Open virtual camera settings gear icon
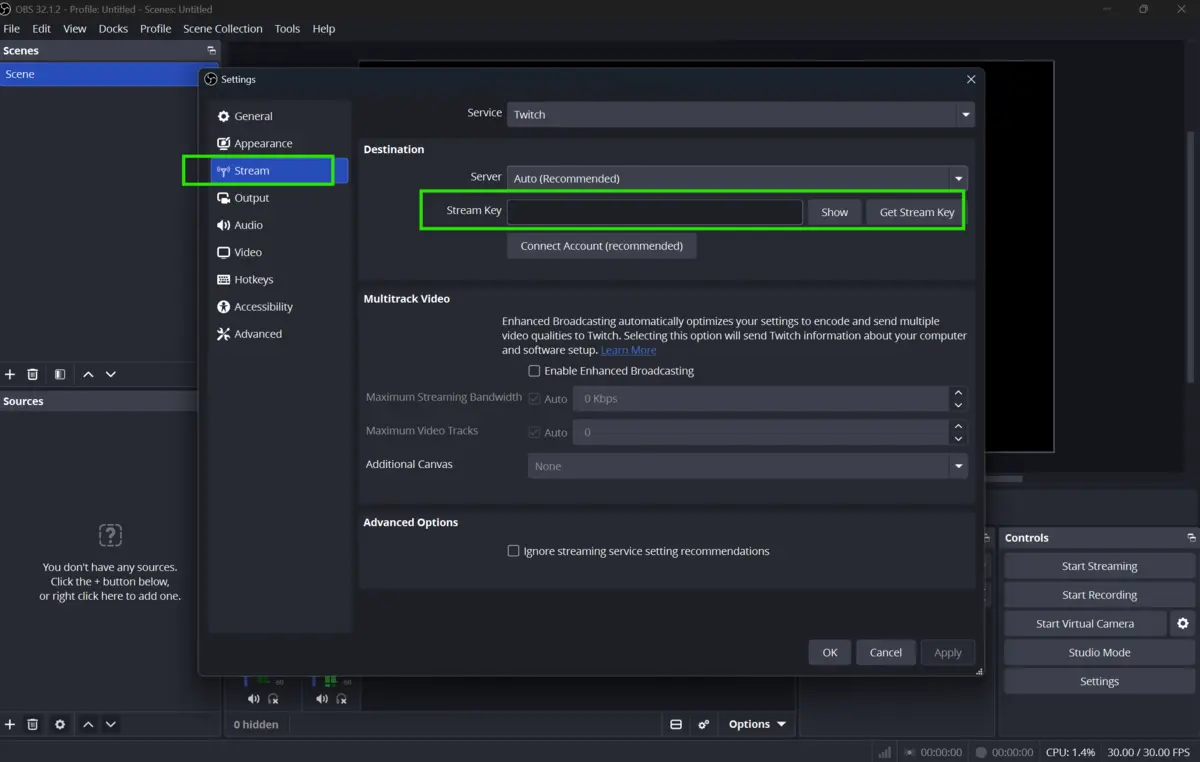The image size is (1200, 762). pos(1183,623)
